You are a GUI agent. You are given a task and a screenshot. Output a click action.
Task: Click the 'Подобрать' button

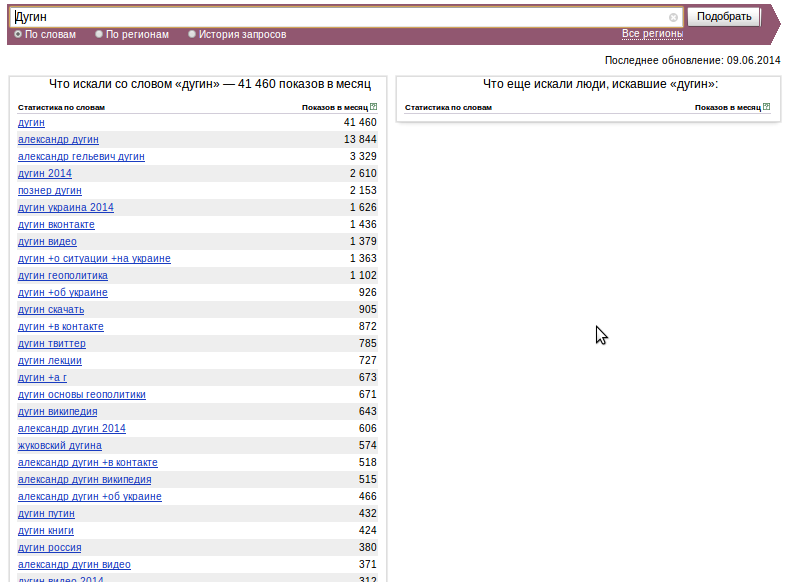tap(724, 17)
